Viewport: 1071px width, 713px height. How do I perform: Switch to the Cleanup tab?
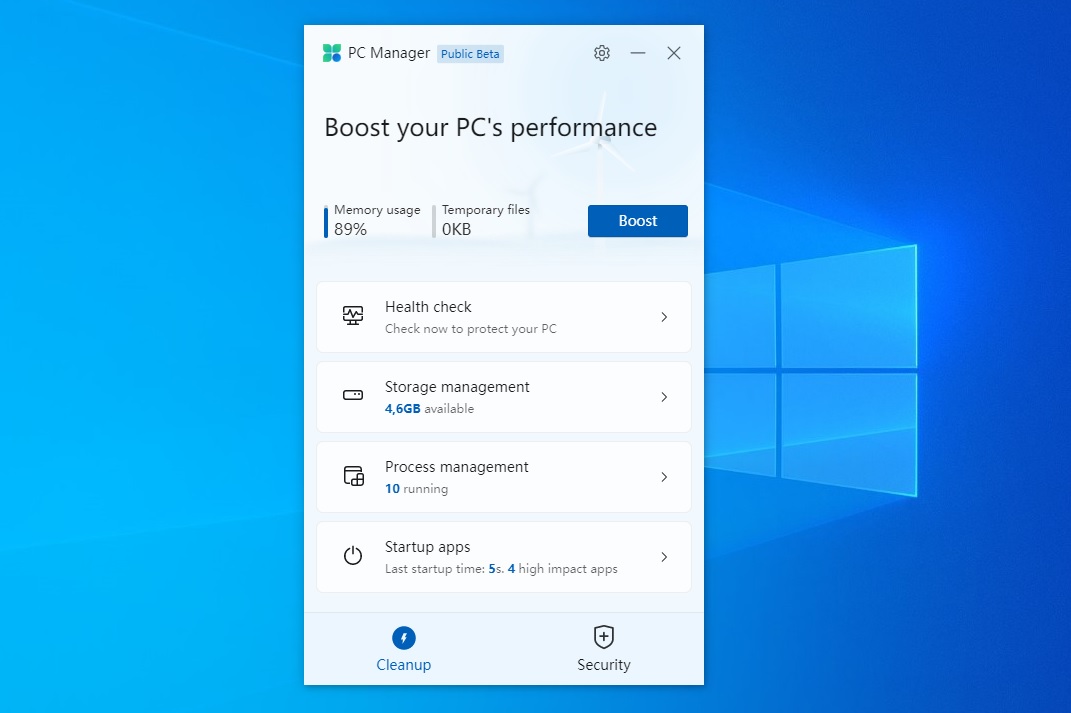[x=404, y=649]
